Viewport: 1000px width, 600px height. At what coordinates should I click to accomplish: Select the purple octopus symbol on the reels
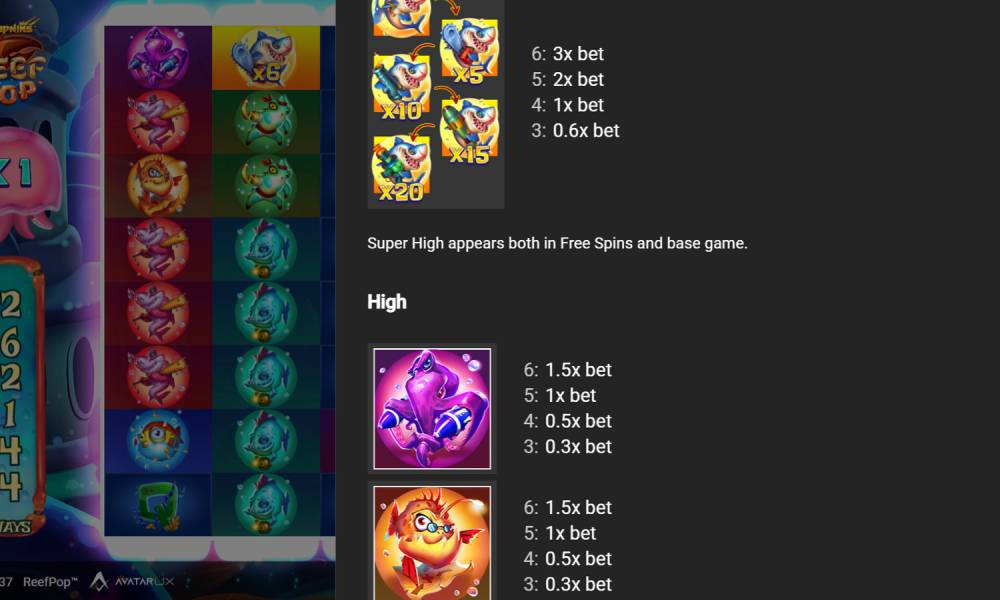[158, 57]
